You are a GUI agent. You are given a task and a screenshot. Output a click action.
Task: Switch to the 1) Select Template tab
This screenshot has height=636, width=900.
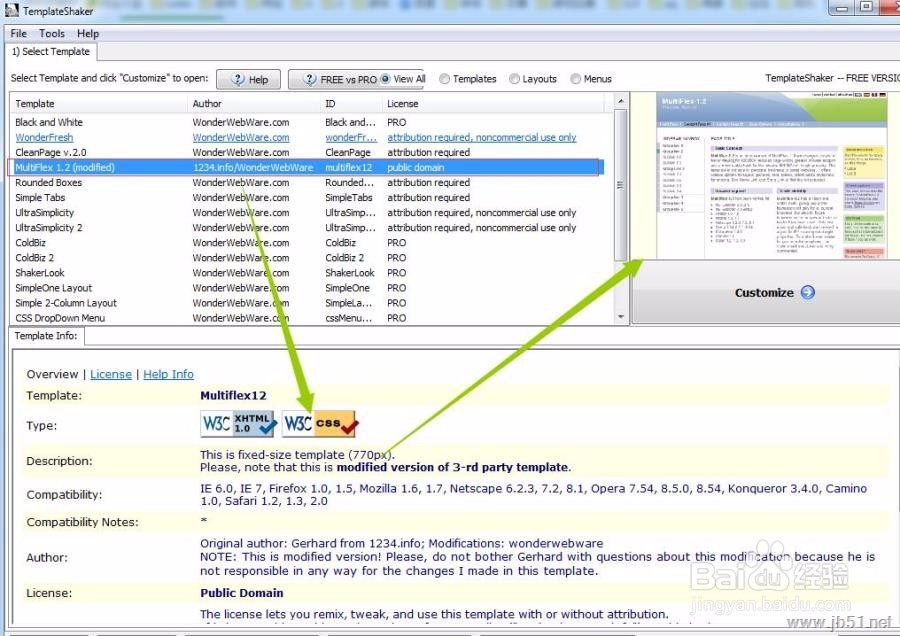[51, 52]
